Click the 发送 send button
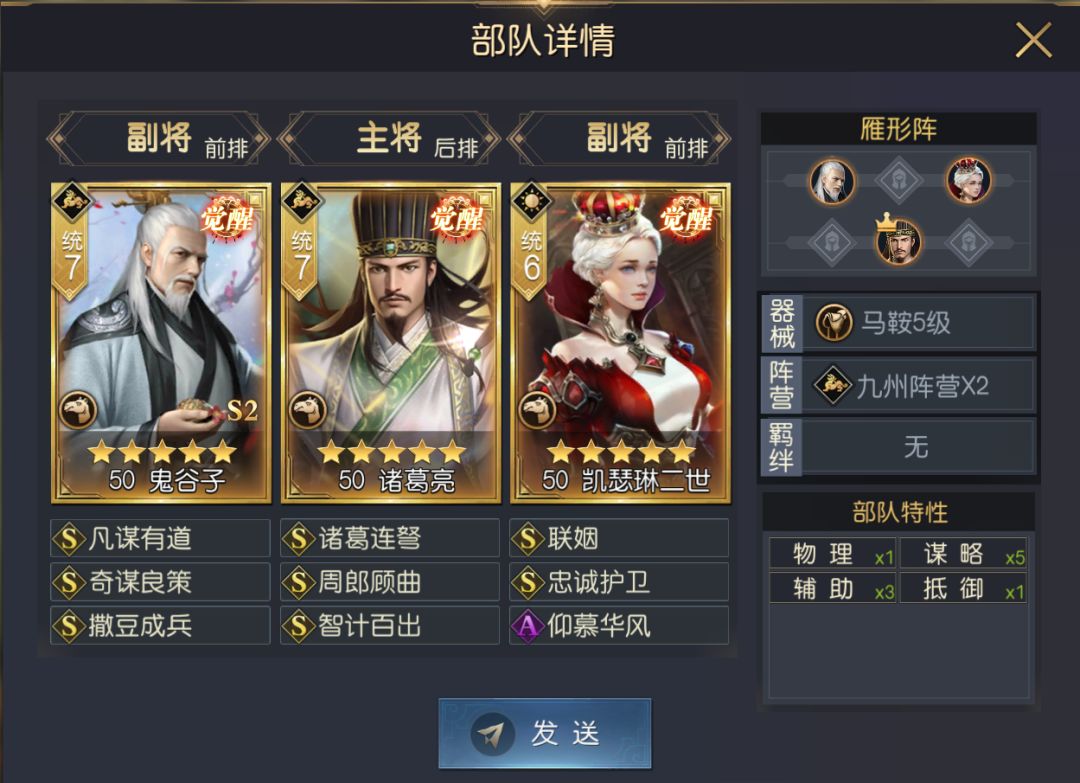The width and height of the screenshot is (1080, 783). click(x=545, y=733)
